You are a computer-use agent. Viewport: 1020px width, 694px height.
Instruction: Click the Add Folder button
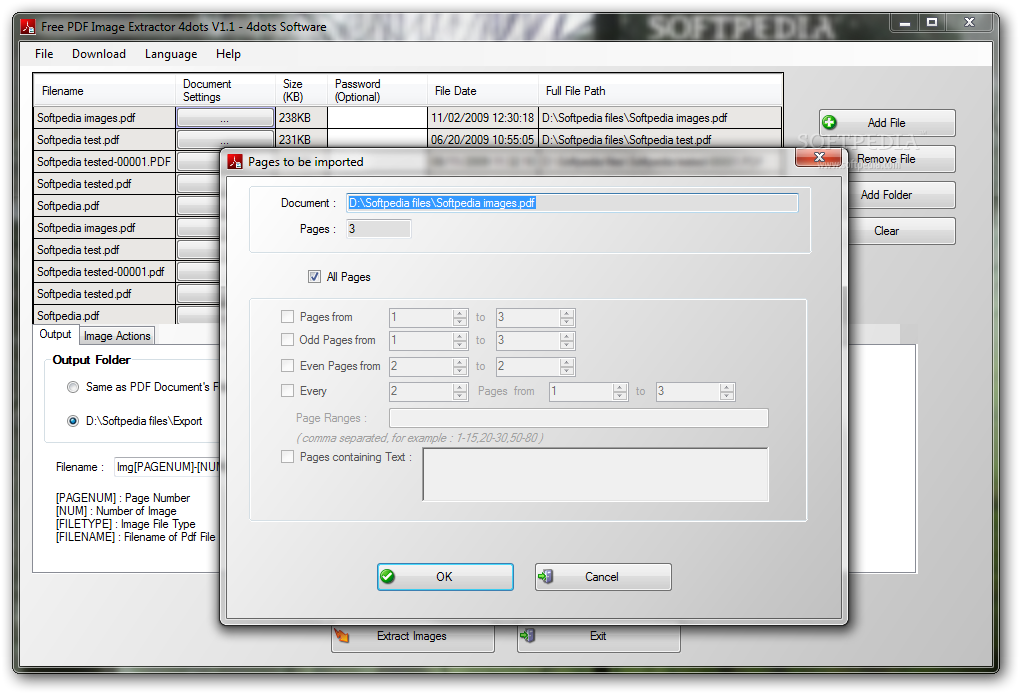pyautogui.click(x=902, y=195)
